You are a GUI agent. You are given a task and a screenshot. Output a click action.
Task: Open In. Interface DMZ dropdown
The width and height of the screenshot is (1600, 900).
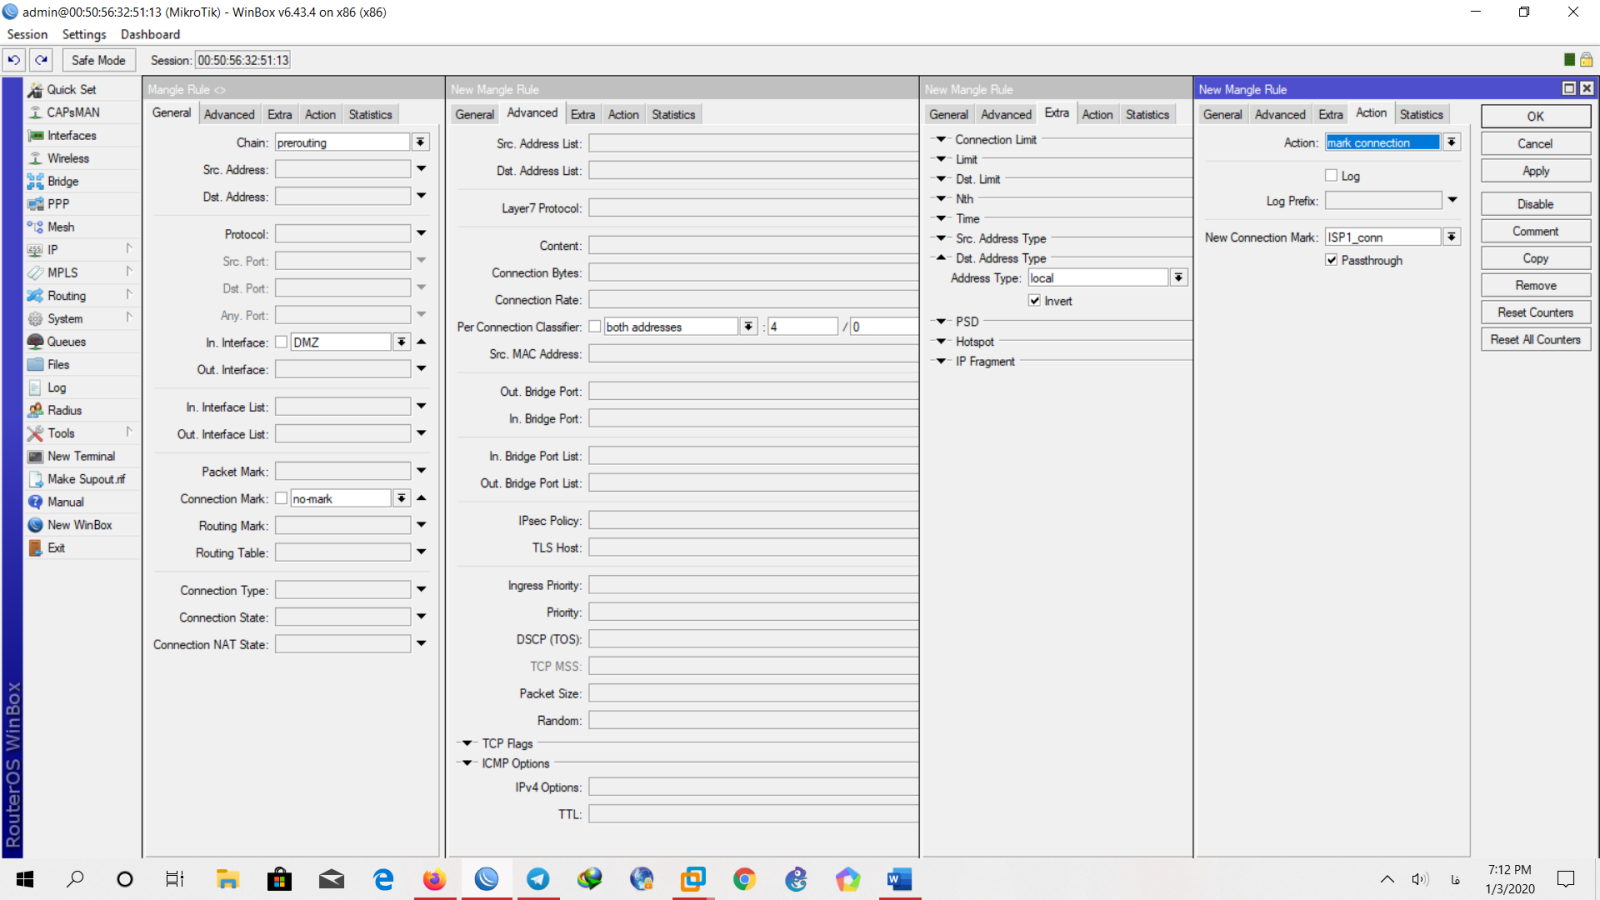401,342
